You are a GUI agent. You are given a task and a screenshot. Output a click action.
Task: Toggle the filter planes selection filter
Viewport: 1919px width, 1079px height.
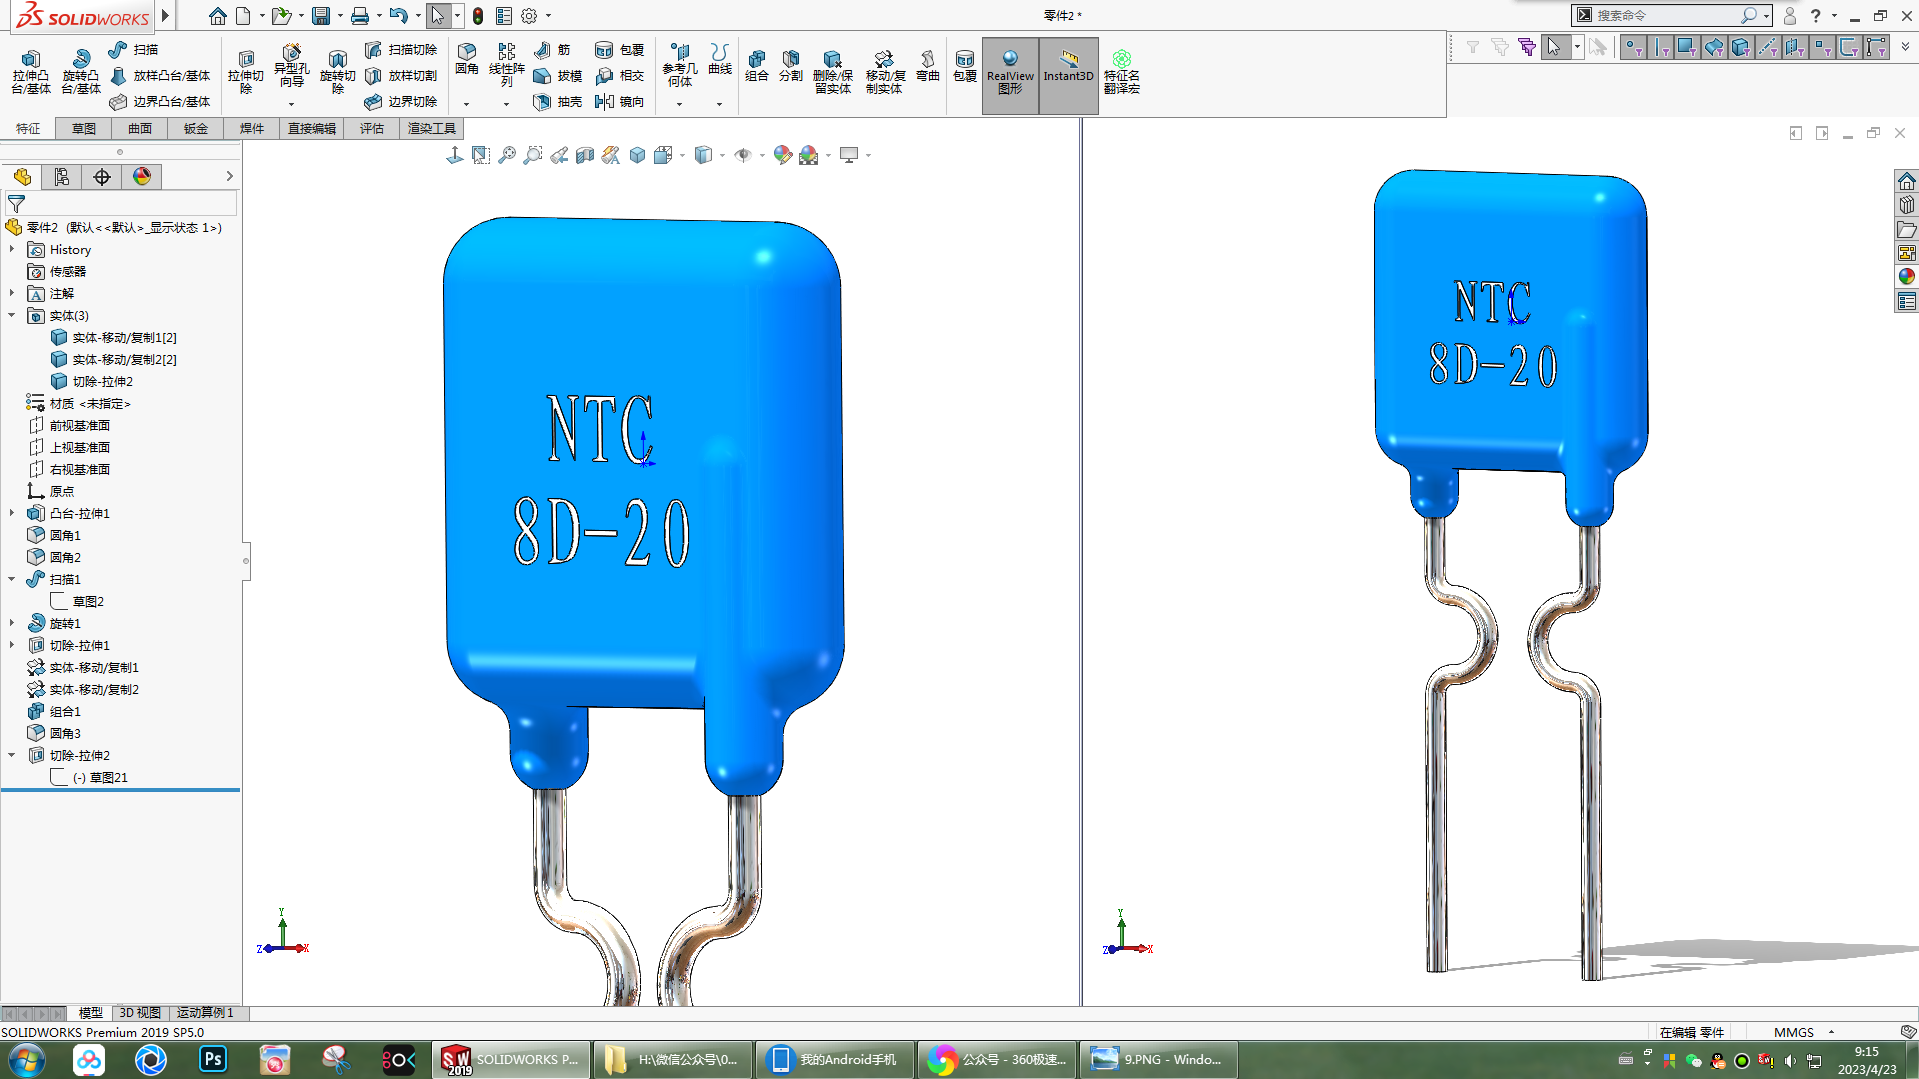(x=1795, y=47)
